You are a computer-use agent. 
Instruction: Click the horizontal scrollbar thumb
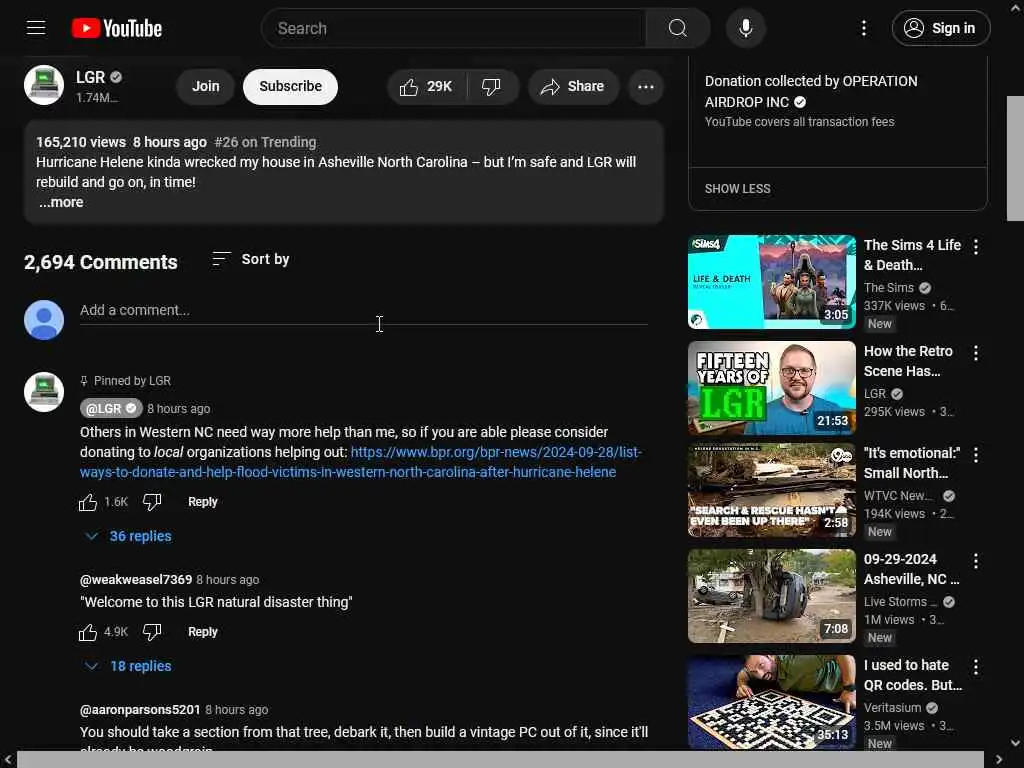click(x=500, y=759)
